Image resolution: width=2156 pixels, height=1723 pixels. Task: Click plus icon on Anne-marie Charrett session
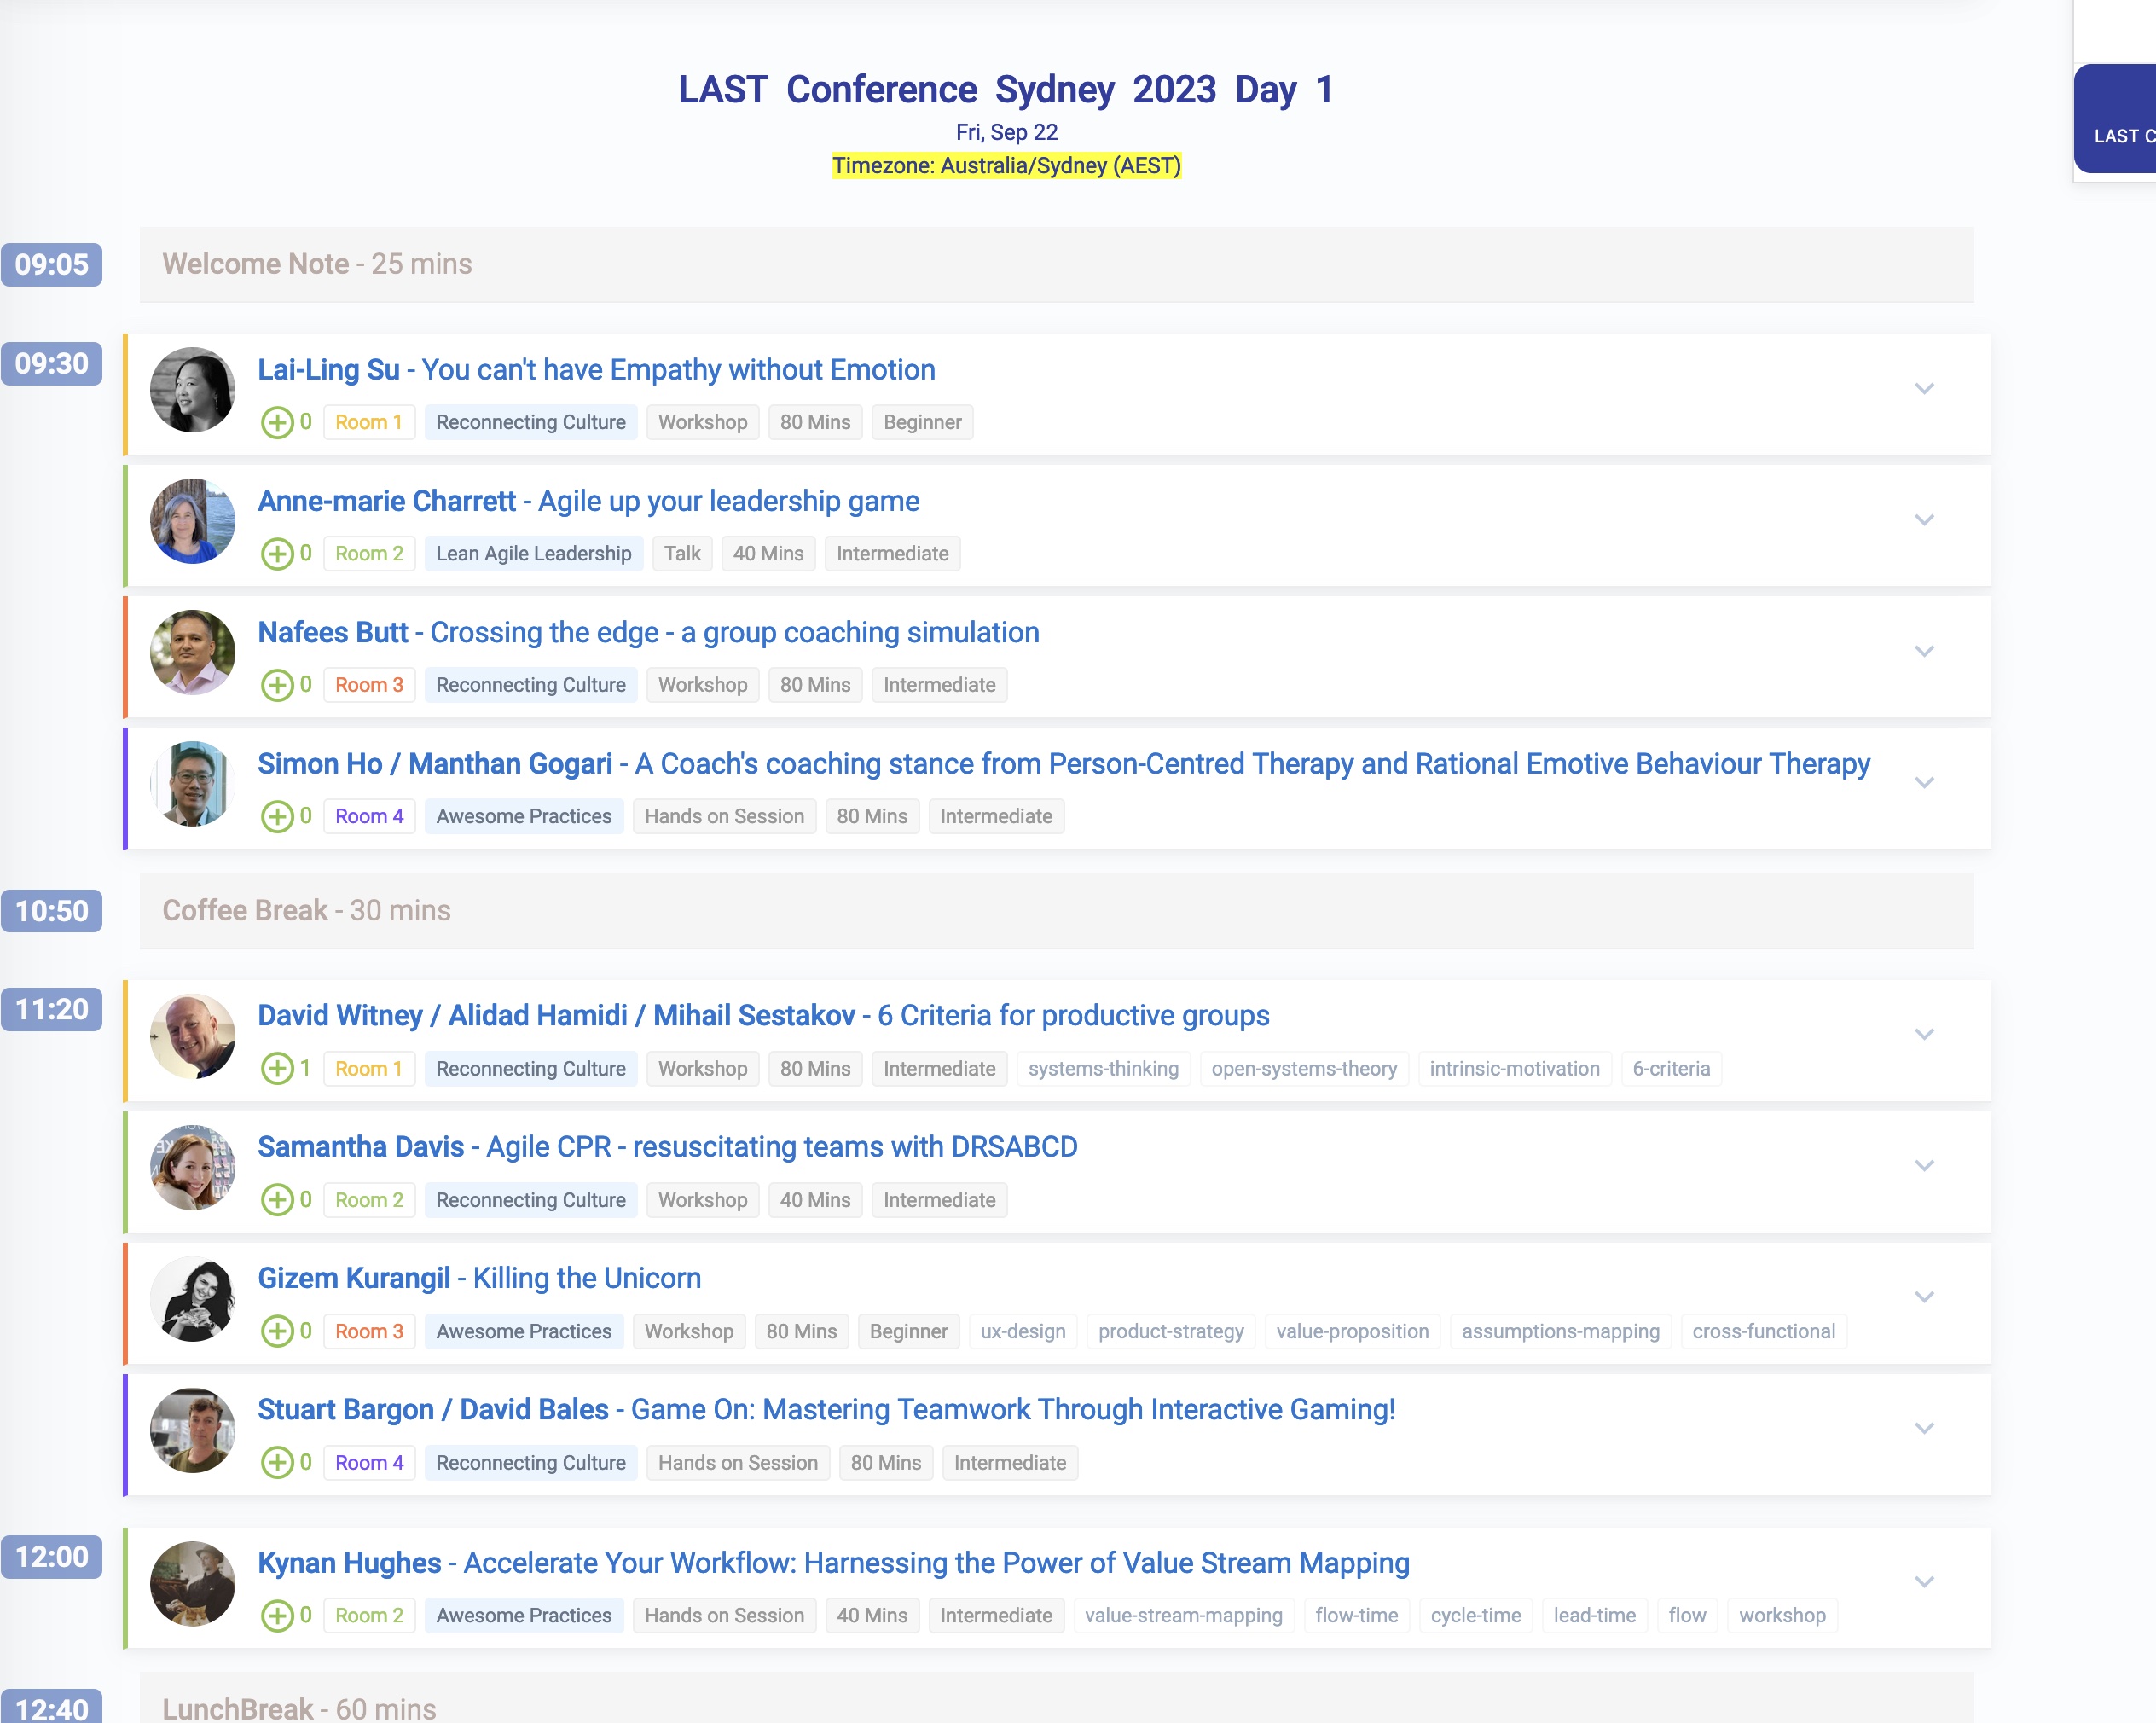tap(277, 553)
